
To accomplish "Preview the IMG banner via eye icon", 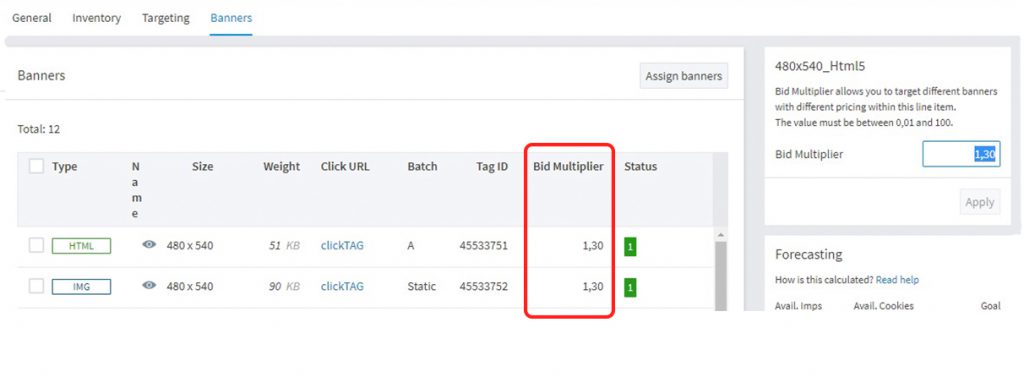I will point(149,285).
